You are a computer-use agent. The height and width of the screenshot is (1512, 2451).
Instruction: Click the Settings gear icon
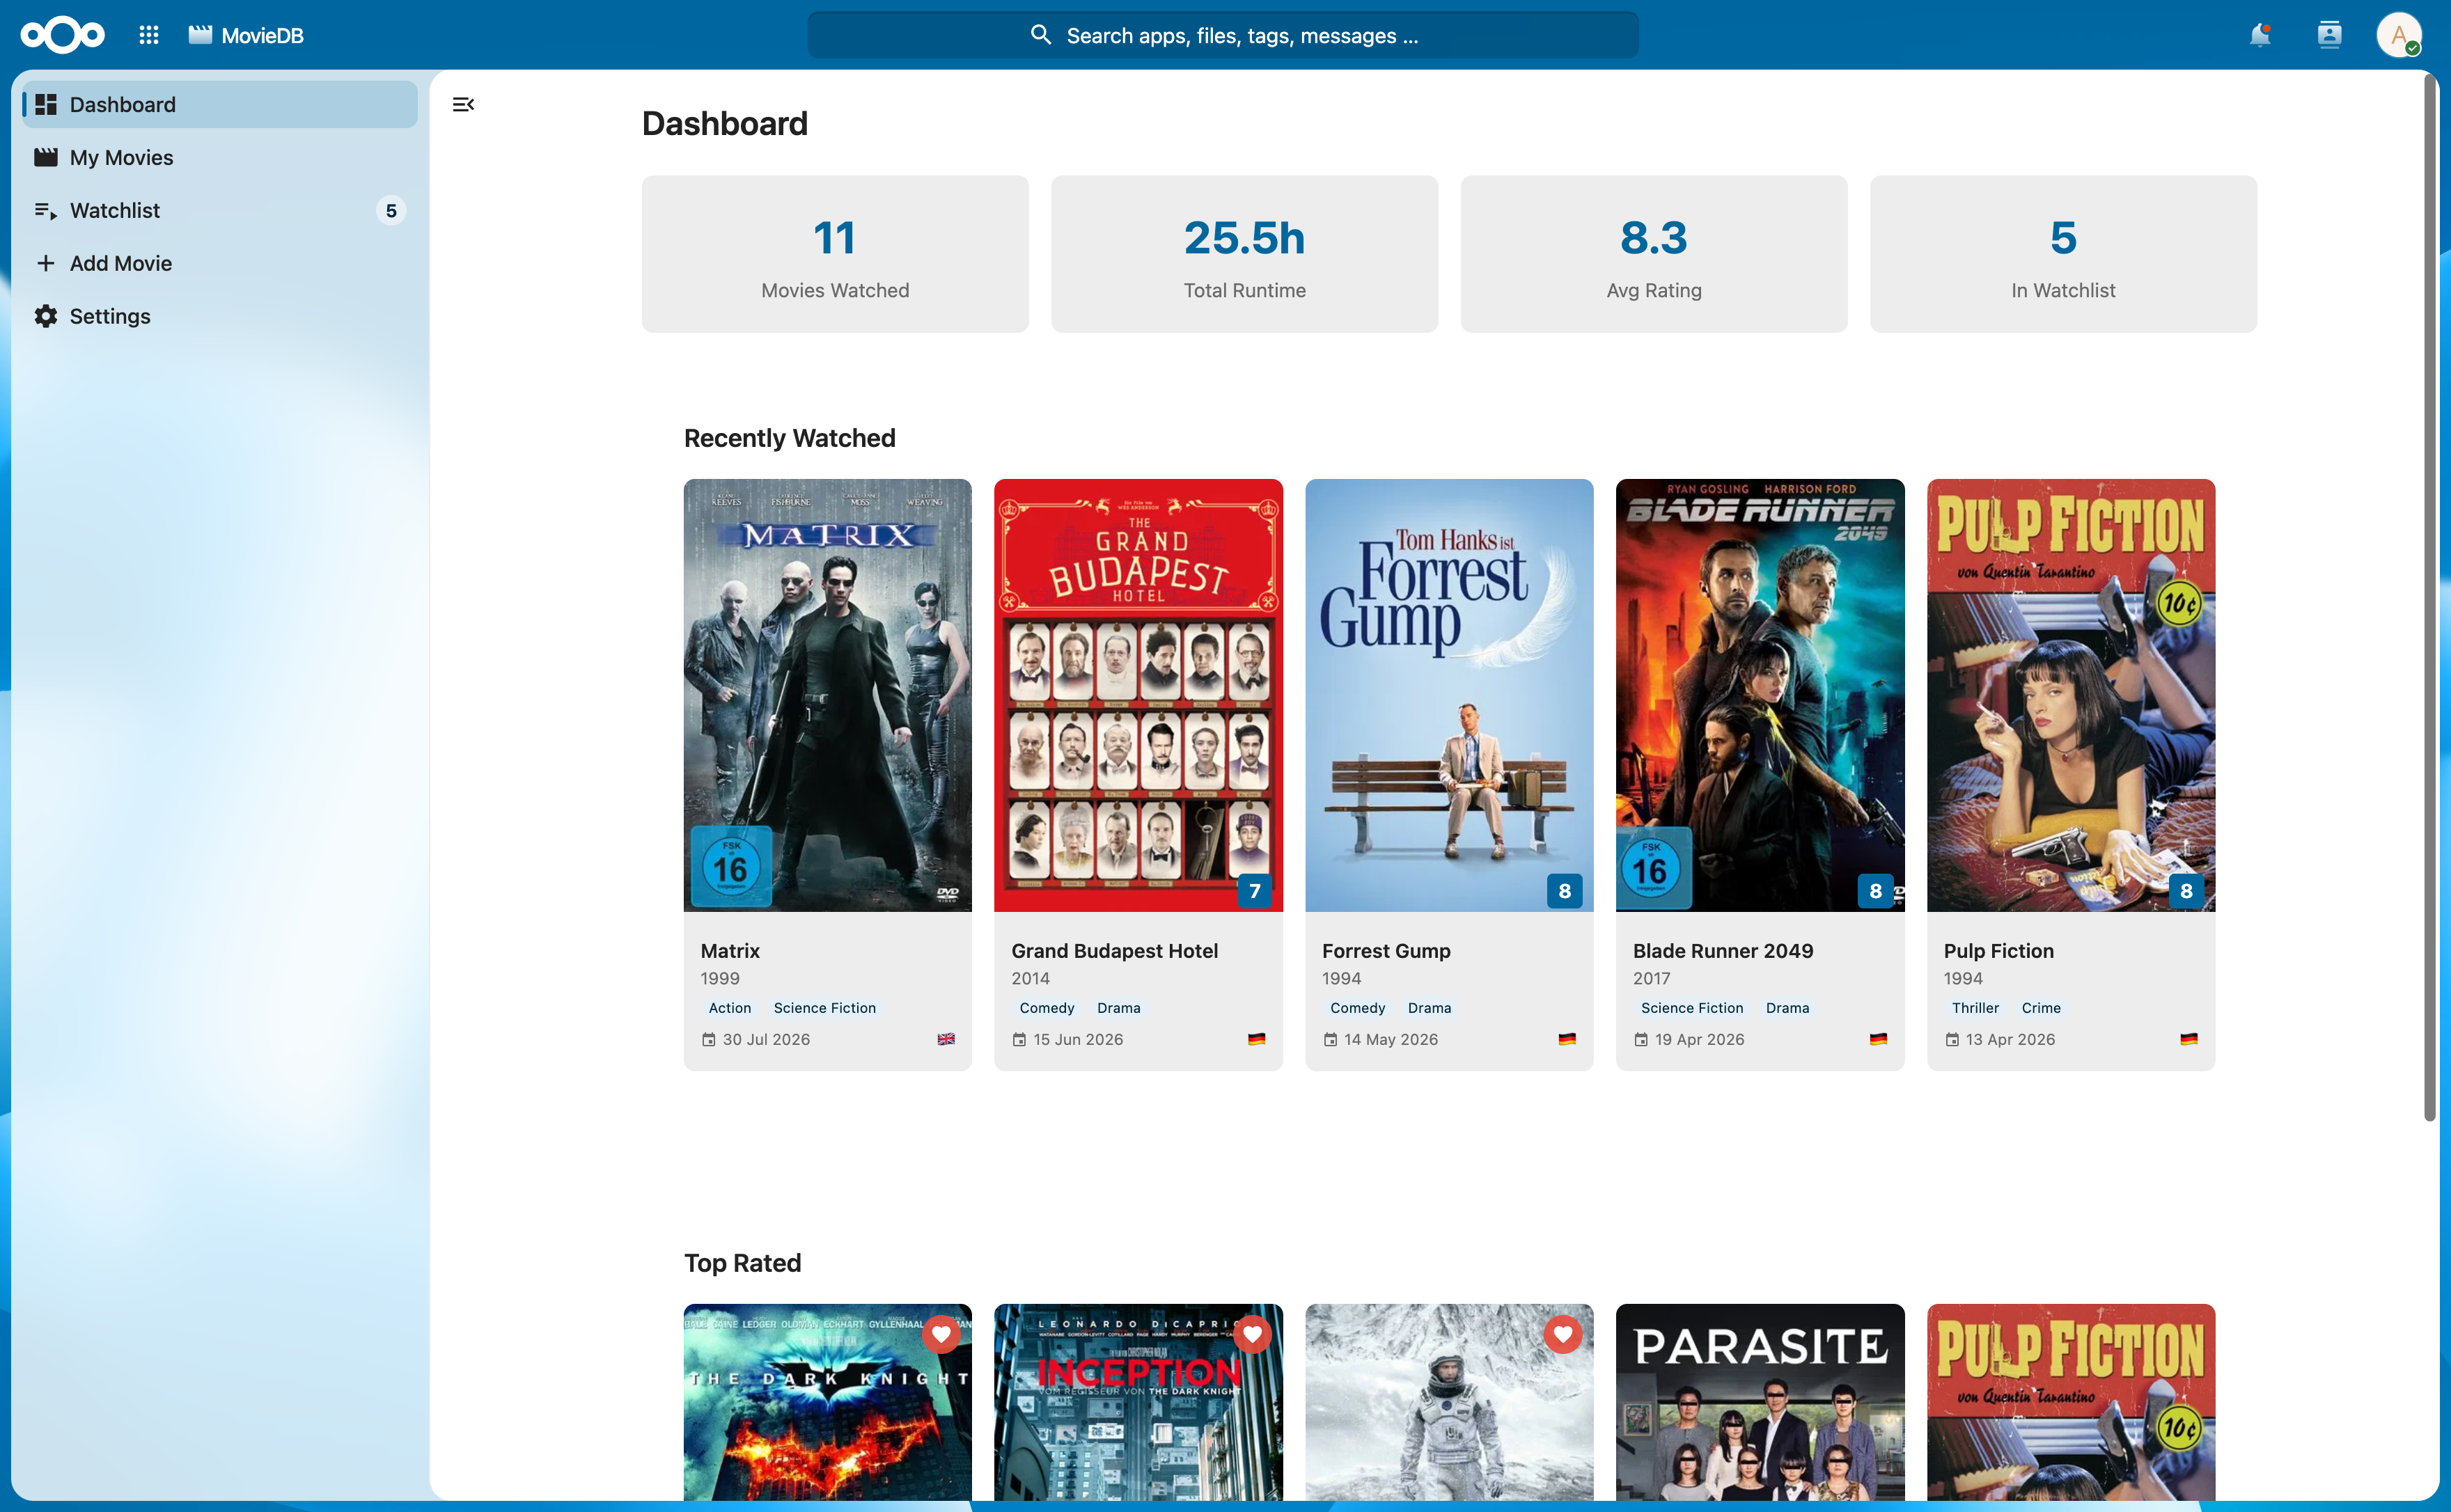pos(46,316)
